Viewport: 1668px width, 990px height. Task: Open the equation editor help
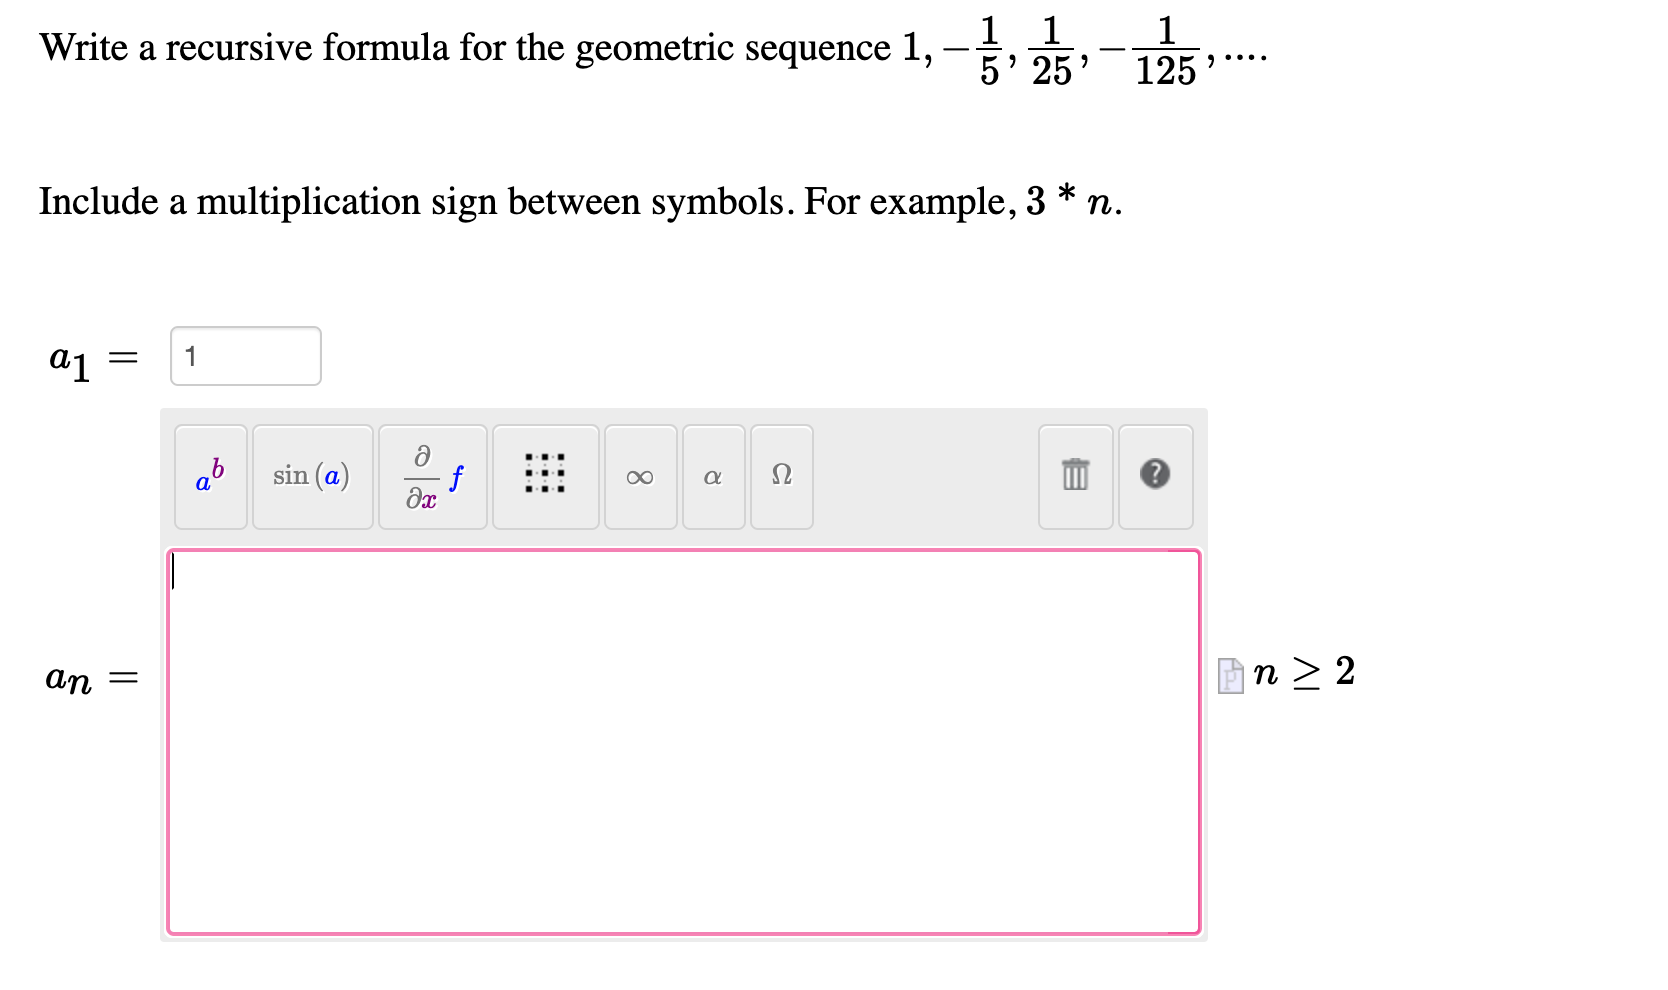[1156, 477]
